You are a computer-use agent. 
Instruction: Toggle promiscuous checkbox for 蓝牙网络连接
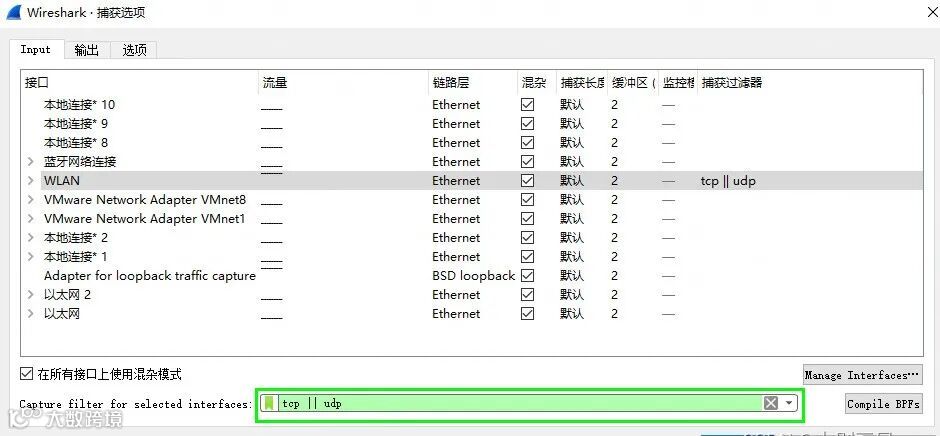click(x=528, y=161)
